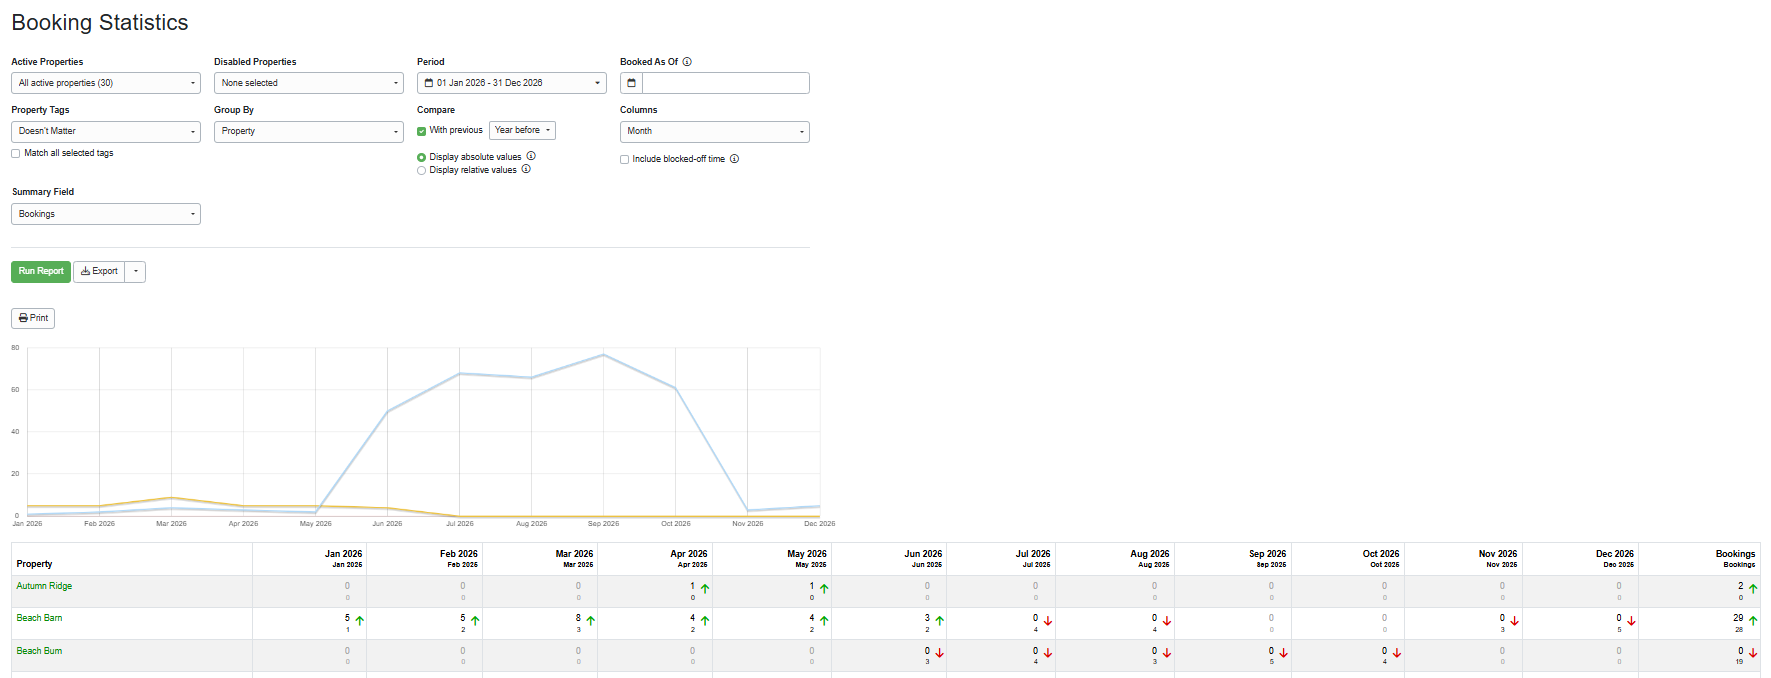The image size is (1771, 678).
Task: Click green up arrow in Beach Barn Jun 2026
Action: pos(939,621)
